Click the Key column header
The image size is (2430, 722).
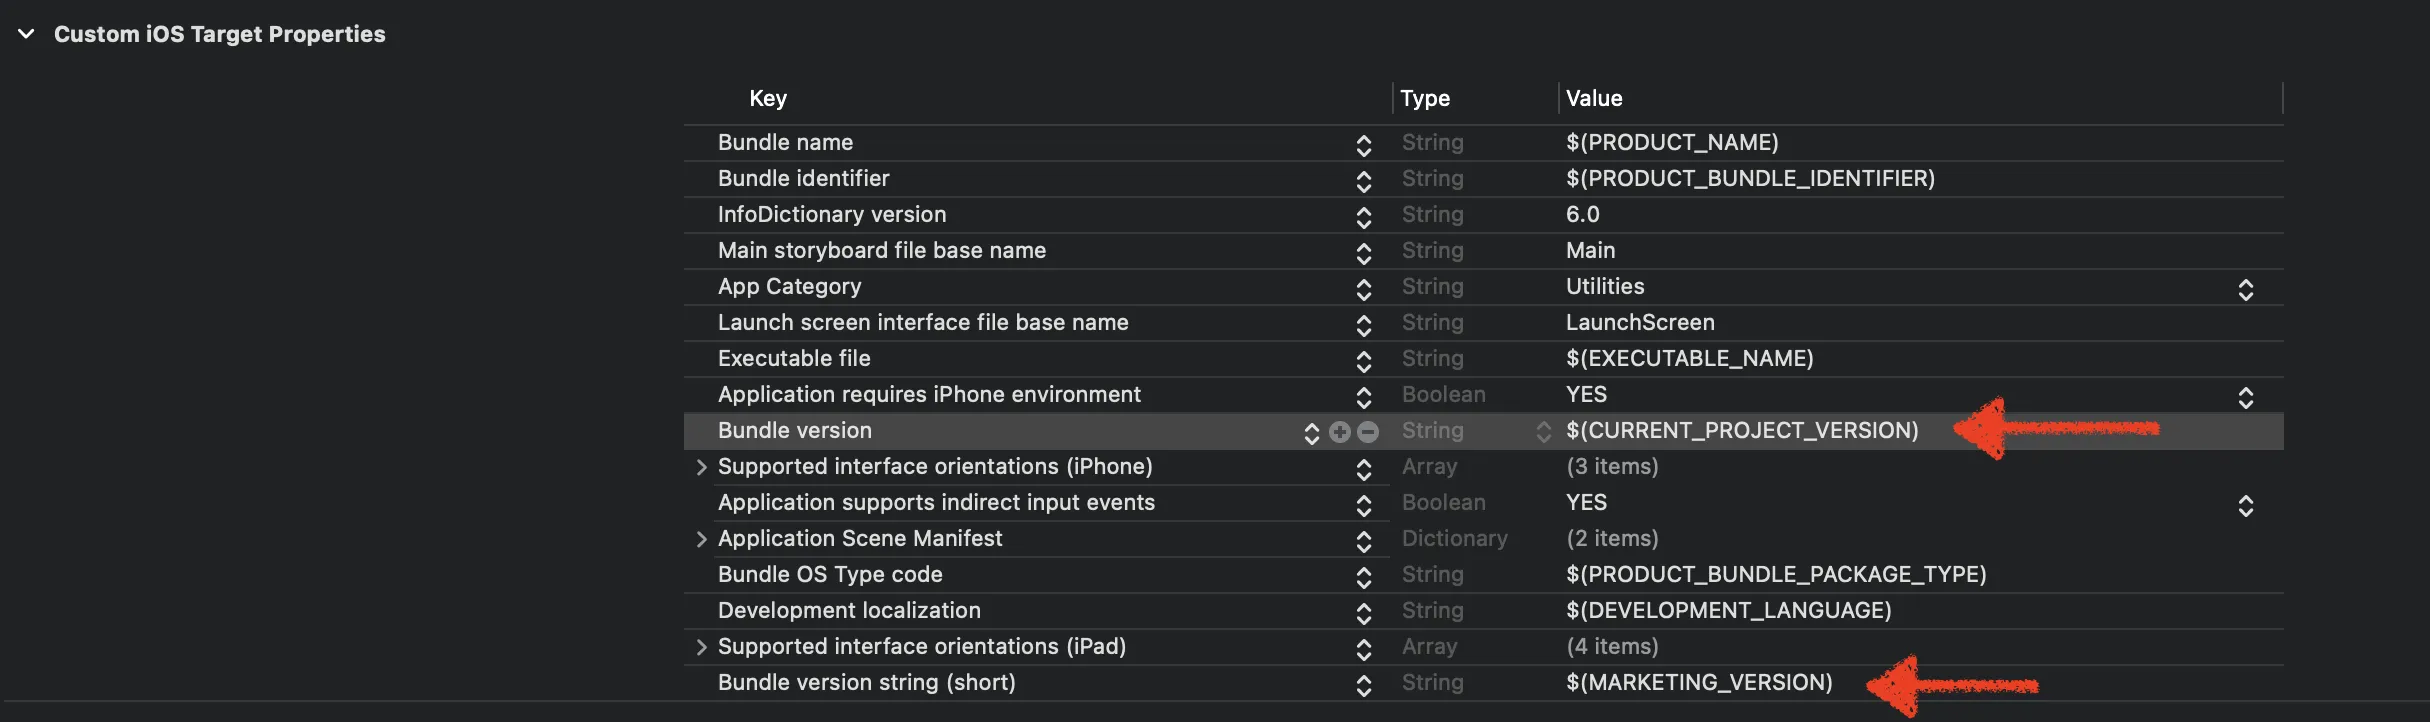[x=768, y=98]
